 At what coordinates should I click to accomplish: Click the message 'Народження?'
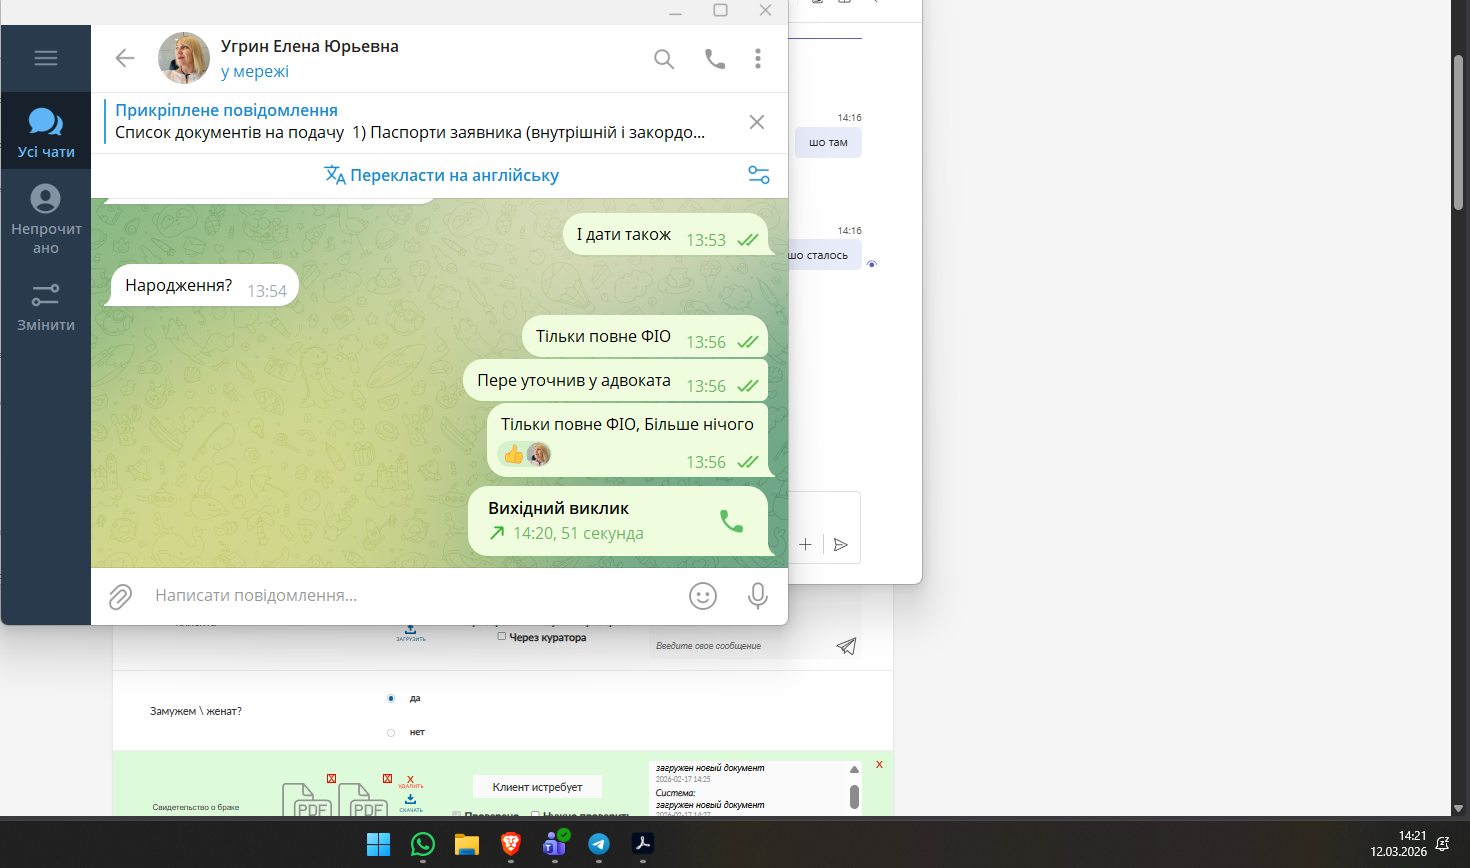(204, 286)
